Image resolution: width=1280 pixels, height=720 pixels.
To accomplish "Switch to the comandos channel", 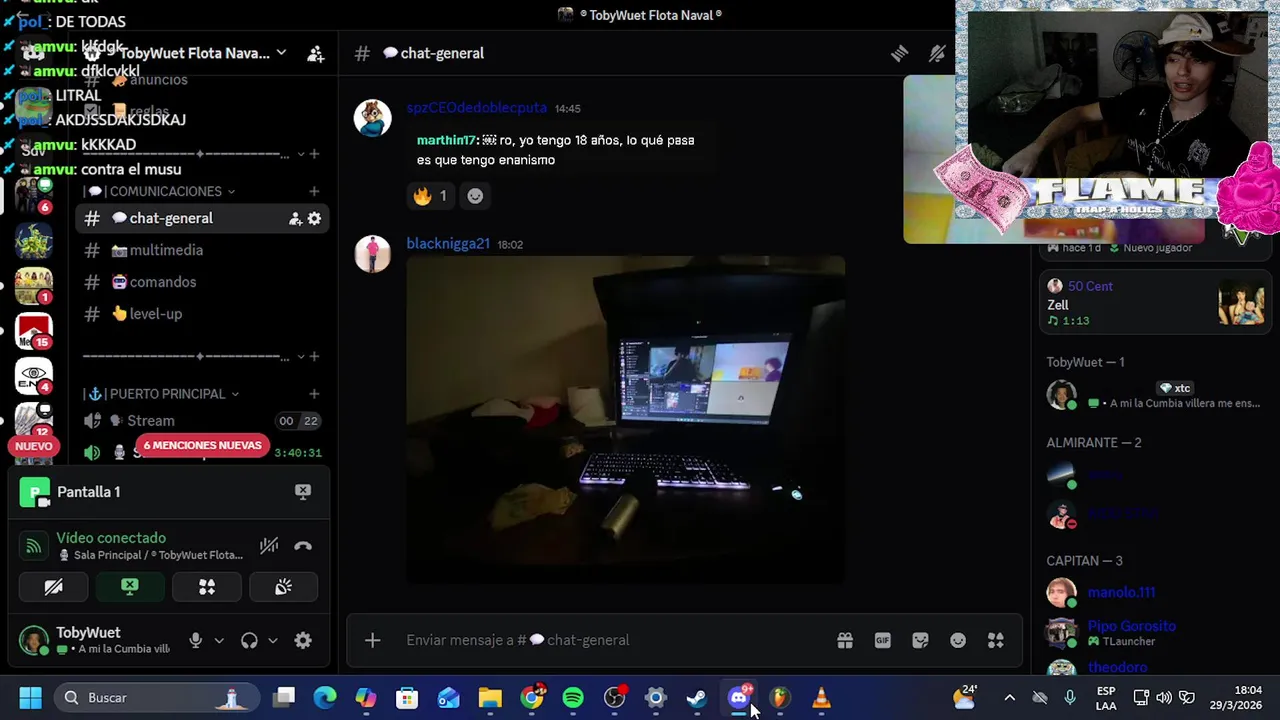I will point(203,282).
